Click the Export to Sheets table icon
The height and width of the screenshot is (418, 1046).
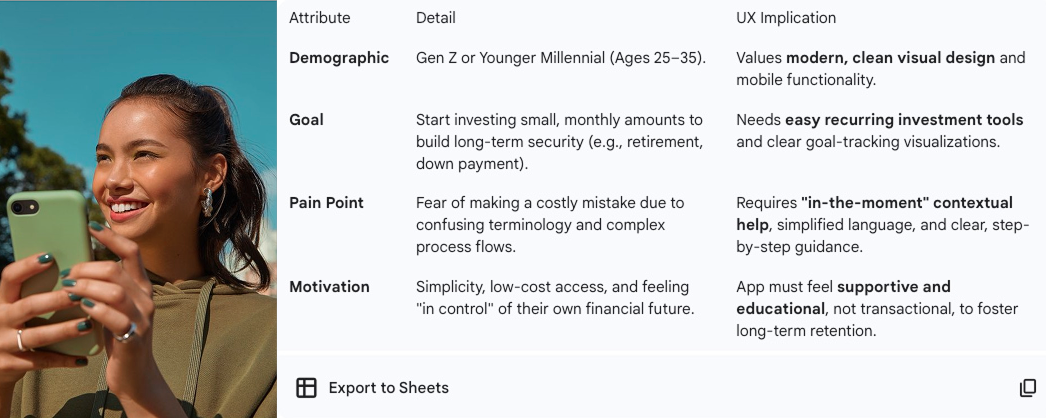306,388
